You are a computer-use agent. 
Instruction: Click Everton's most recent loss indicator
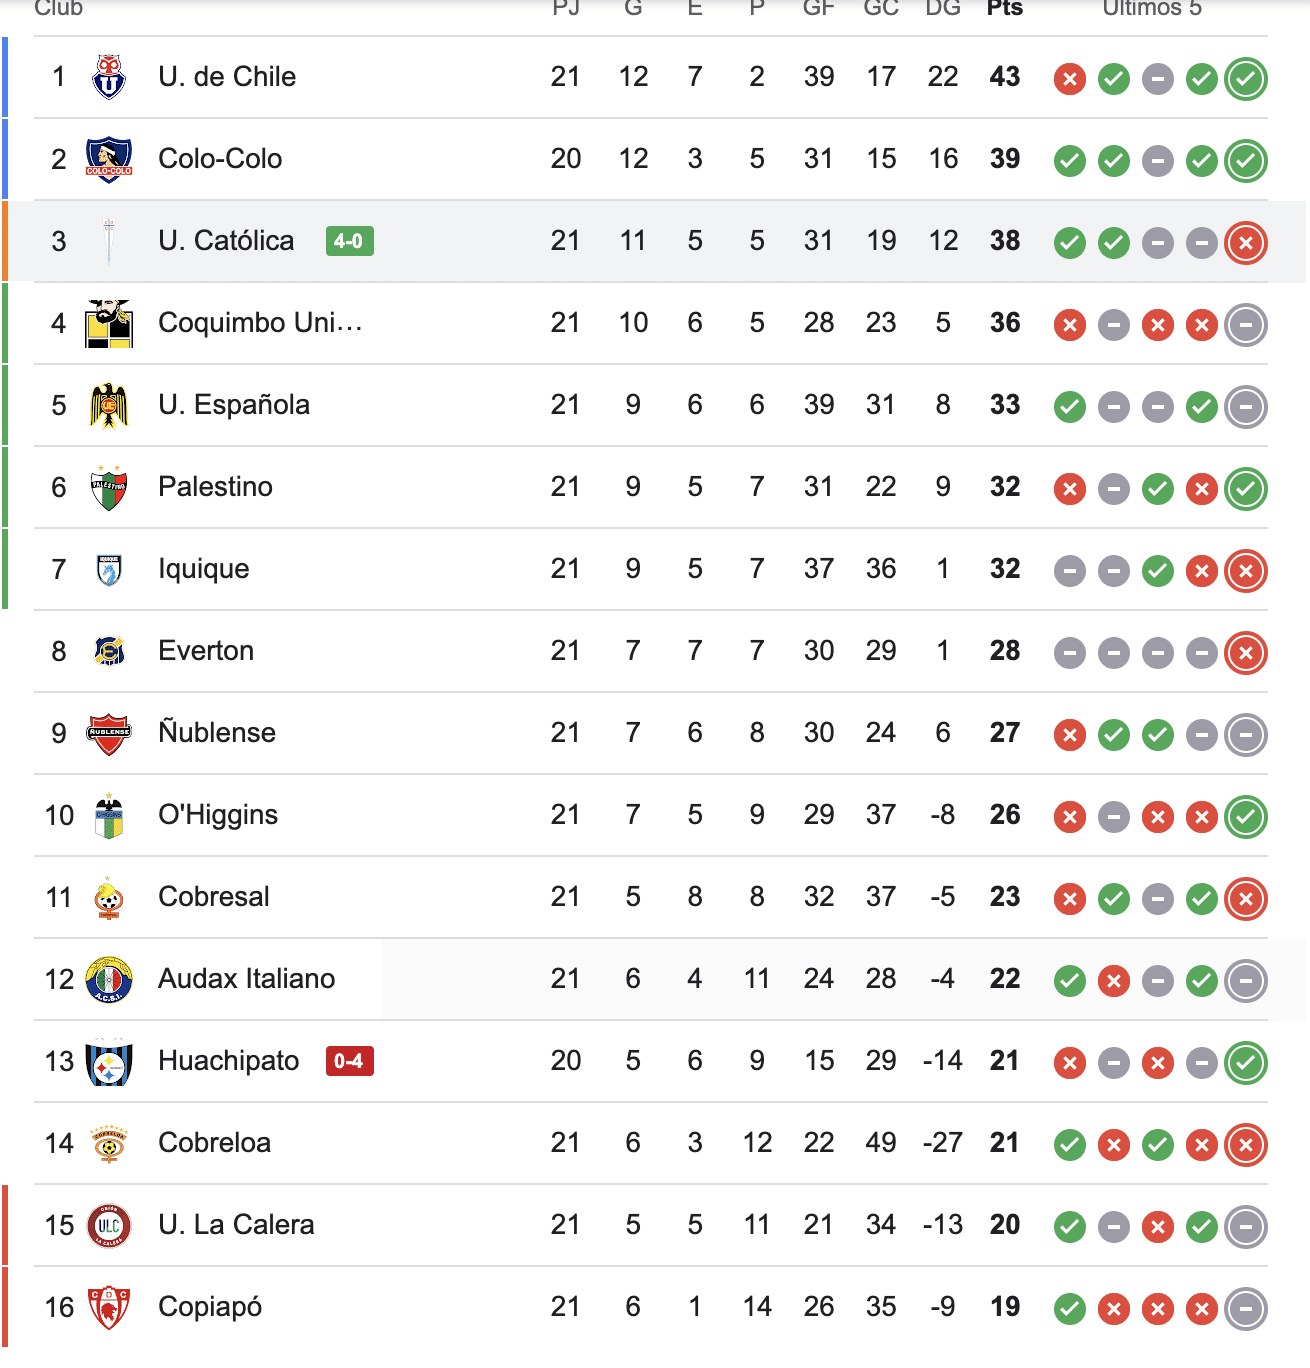pos(1246,653)
